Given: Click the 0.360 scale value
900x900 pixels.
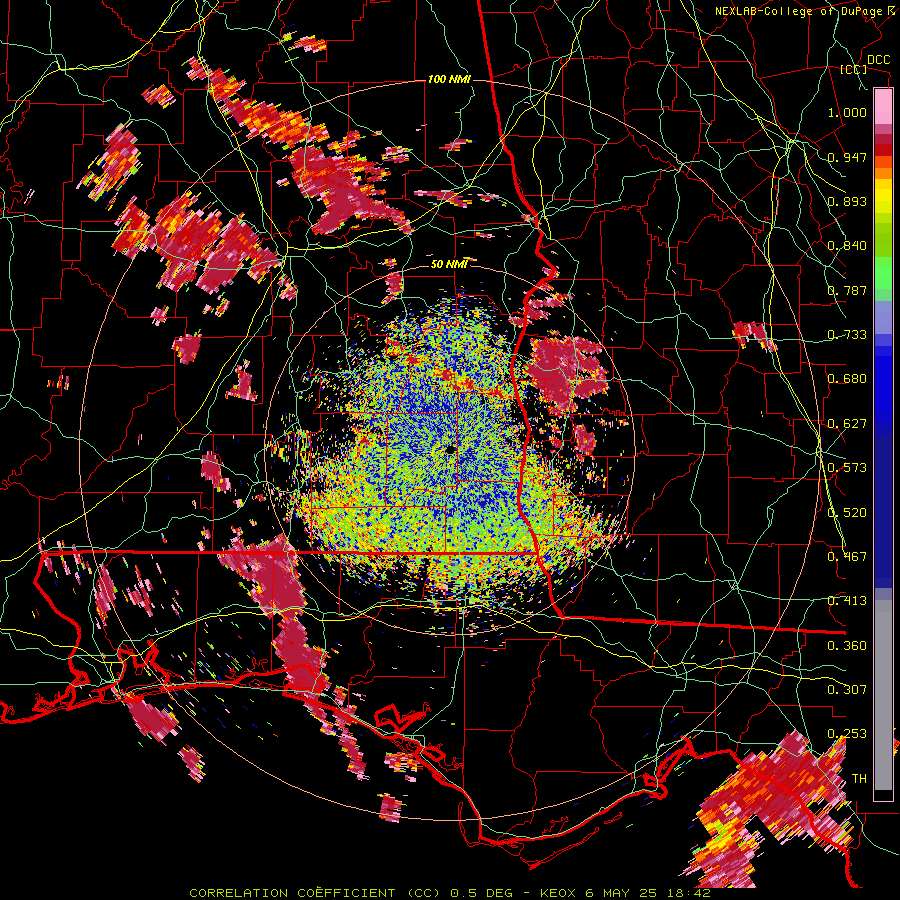Looking at the screenshot, I should pyautogui.click(x=847, y=646).
